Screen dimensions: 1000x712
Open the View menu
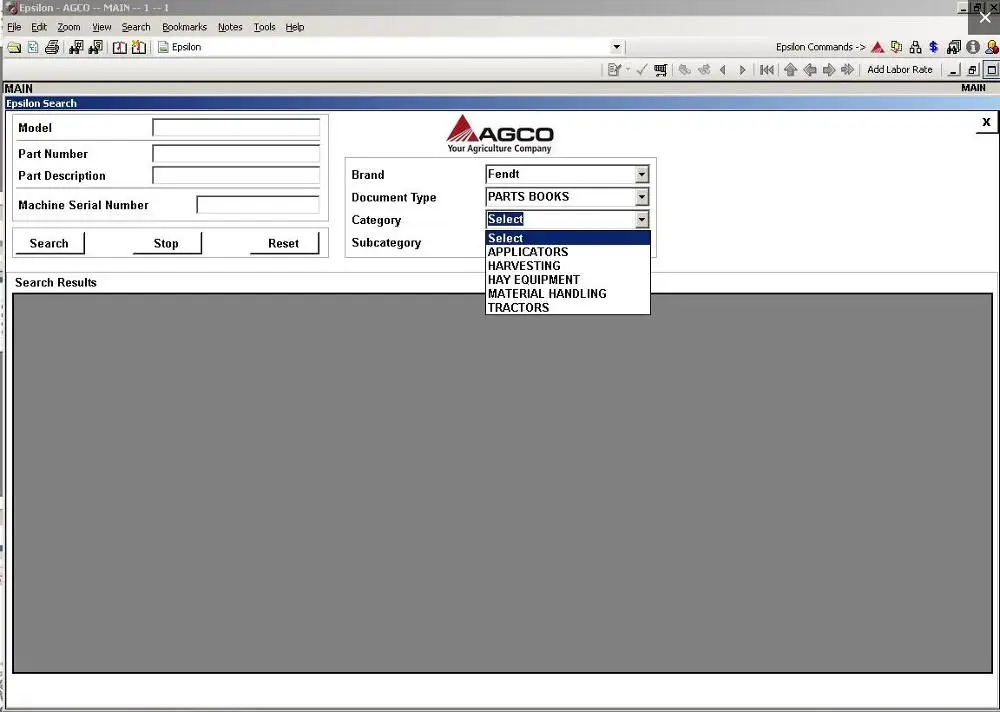[x=101, y=27]
